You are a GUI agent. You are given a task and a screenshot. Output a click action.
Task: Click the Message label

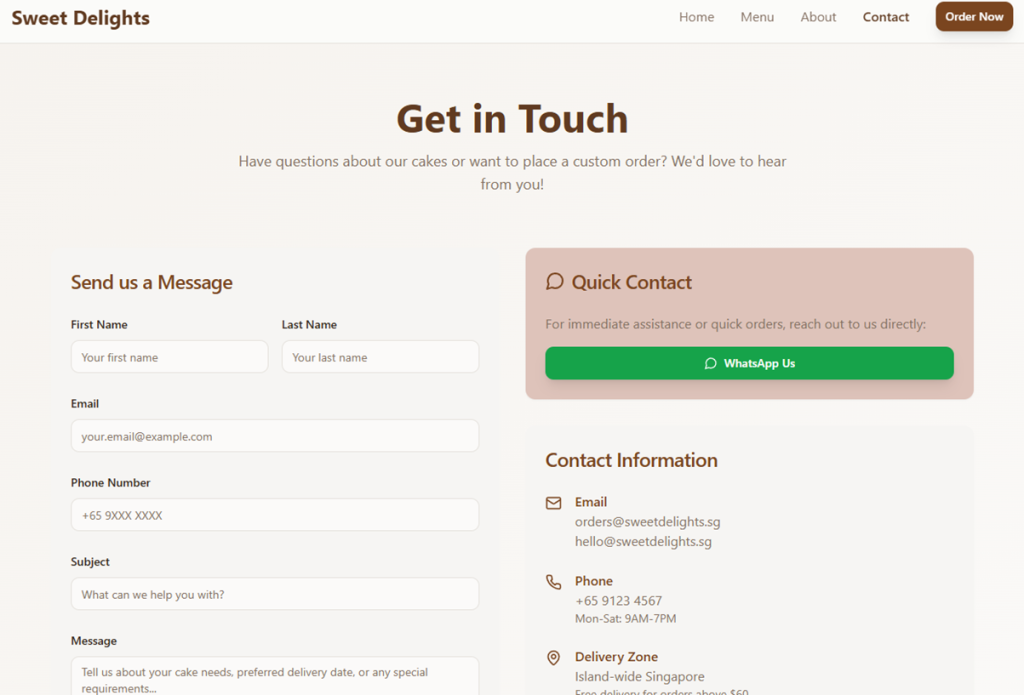[93, 641]
